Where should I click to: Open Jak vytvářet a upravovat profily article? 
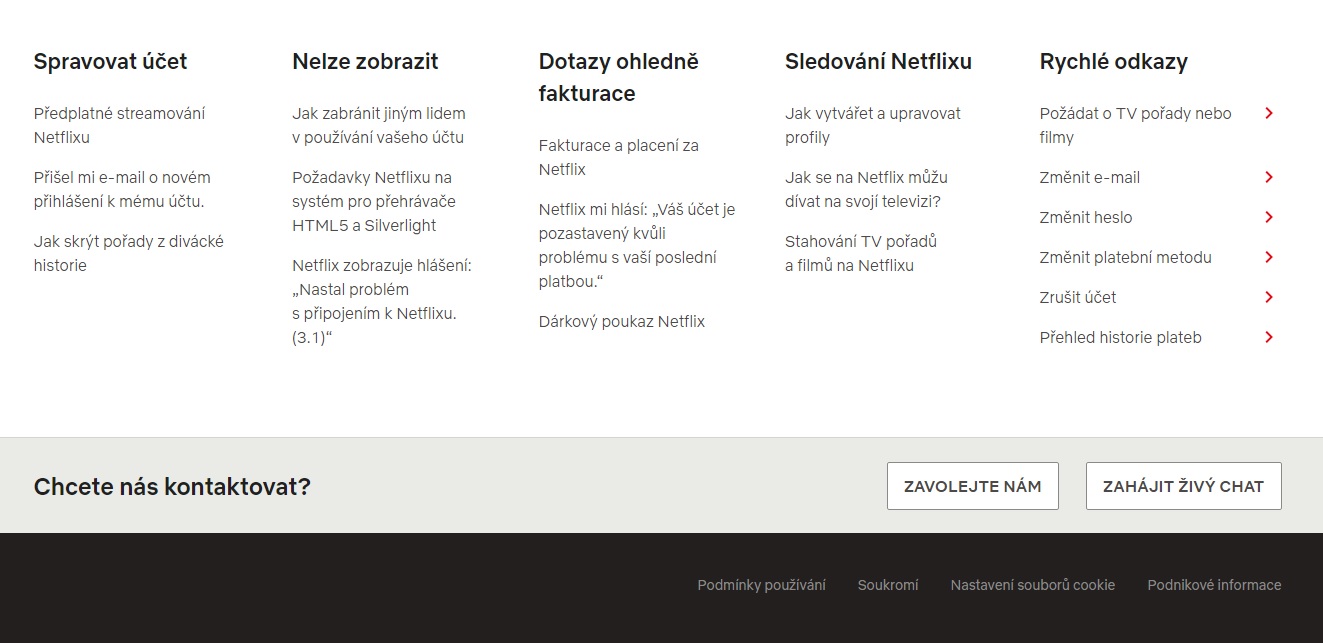click(873, 125)
